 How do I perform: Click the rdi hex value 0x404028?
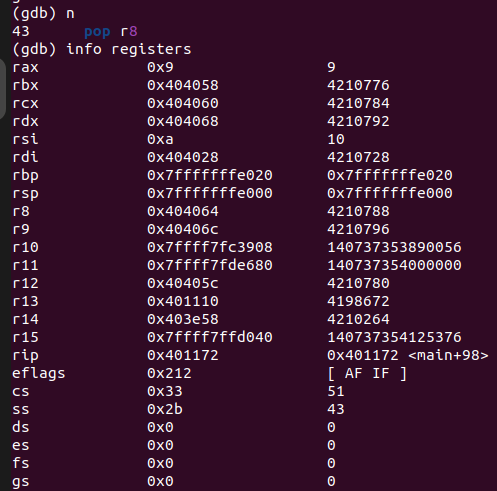183,157
